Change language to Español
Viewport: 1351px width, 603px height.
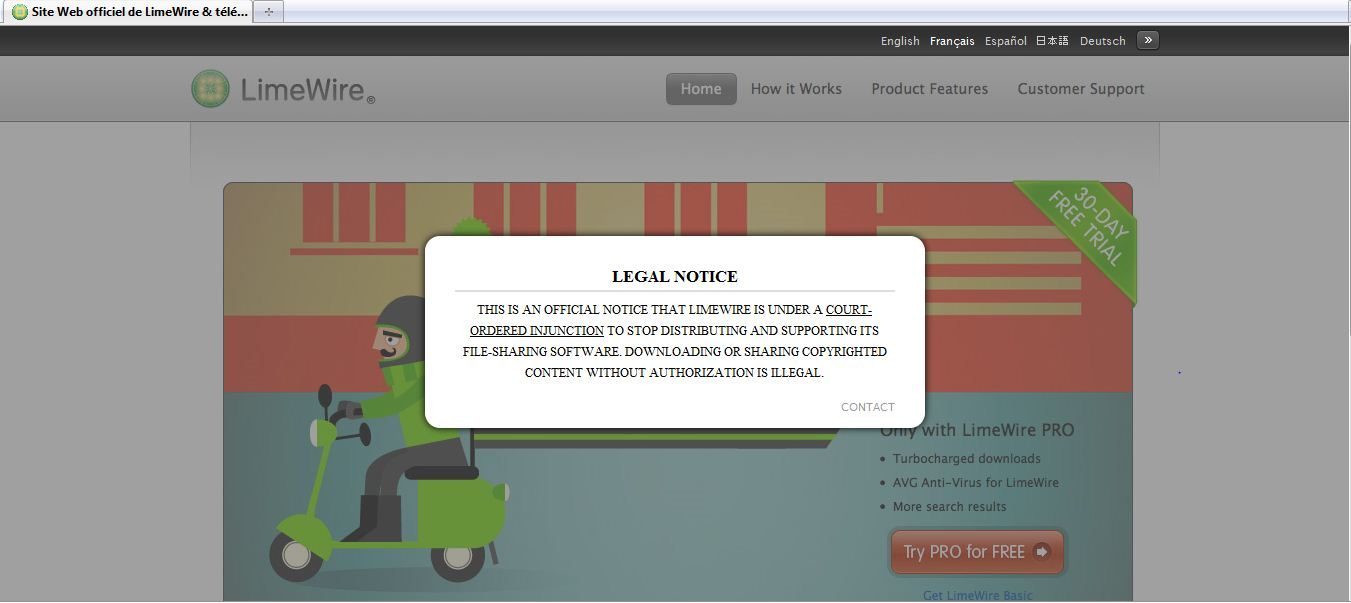pyautogui.click(x=1005, y=41)
